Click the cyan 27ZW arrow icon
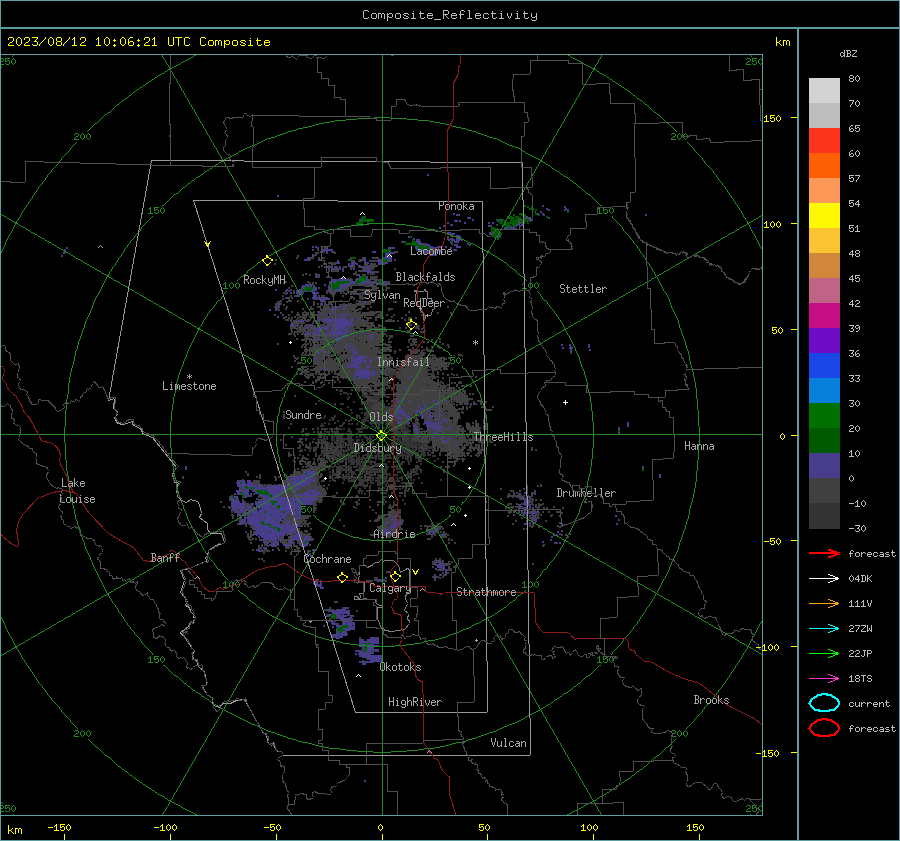Image resolution: width=900 pixels, height=841 pixels. tap(824, 629)
